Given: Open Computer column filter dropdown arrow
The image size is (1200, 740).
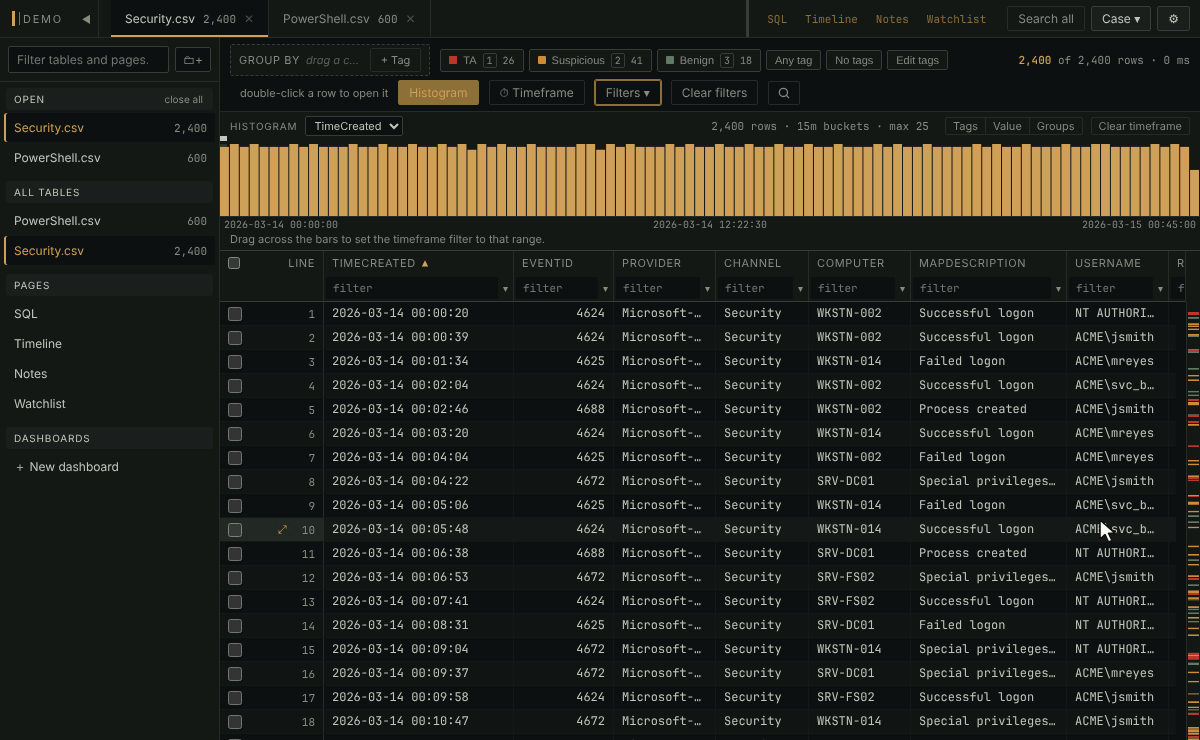Looking at the screenshot, I should (902, 288).
